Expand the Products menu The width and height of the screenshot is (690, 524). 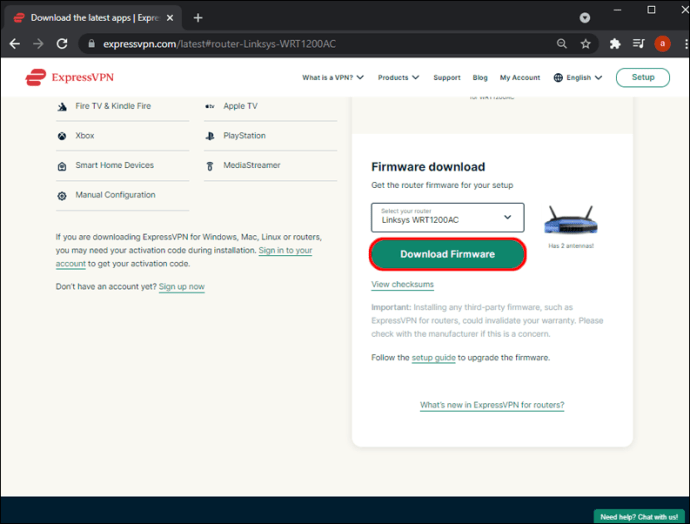pyautogui.click(x=398, y=77)
